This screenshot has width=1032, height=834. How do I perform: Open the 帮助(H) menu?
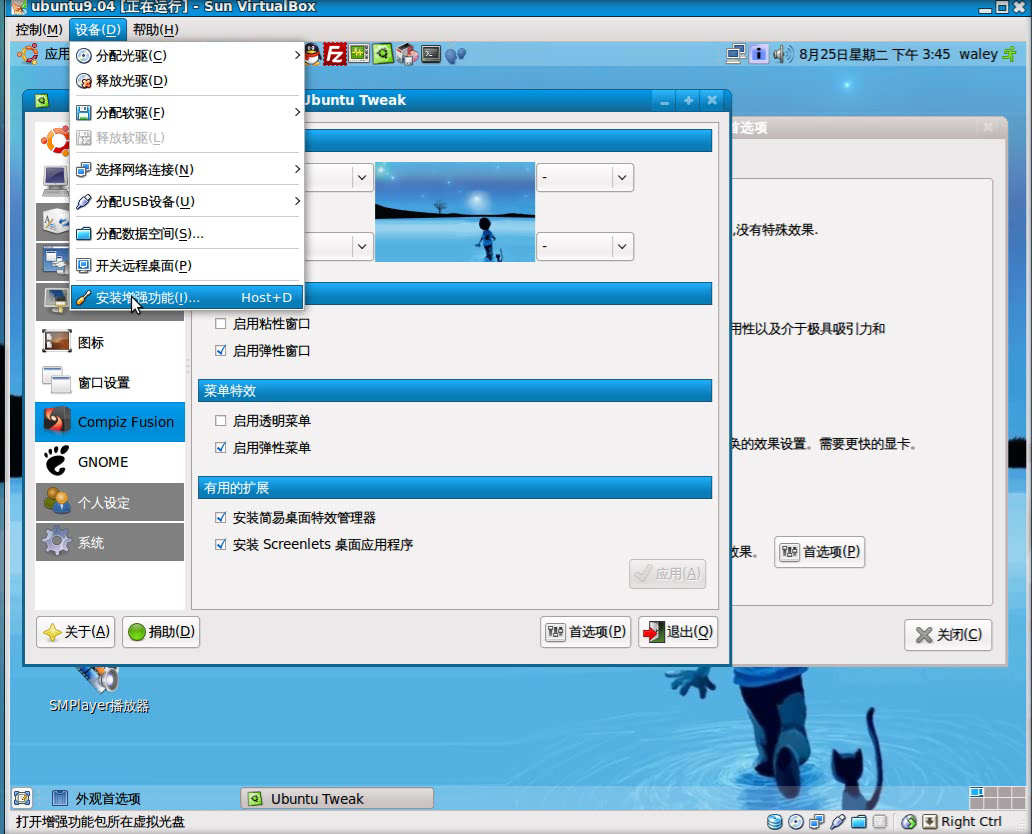[155, 30]
